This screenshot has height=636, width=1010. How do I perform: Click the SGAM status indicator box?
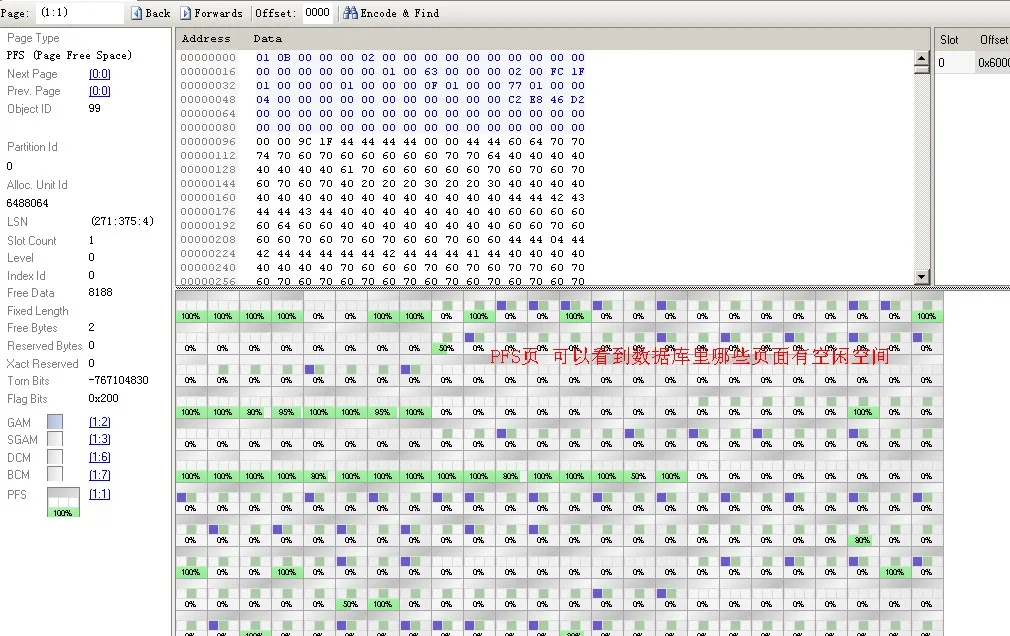point(55,440)
